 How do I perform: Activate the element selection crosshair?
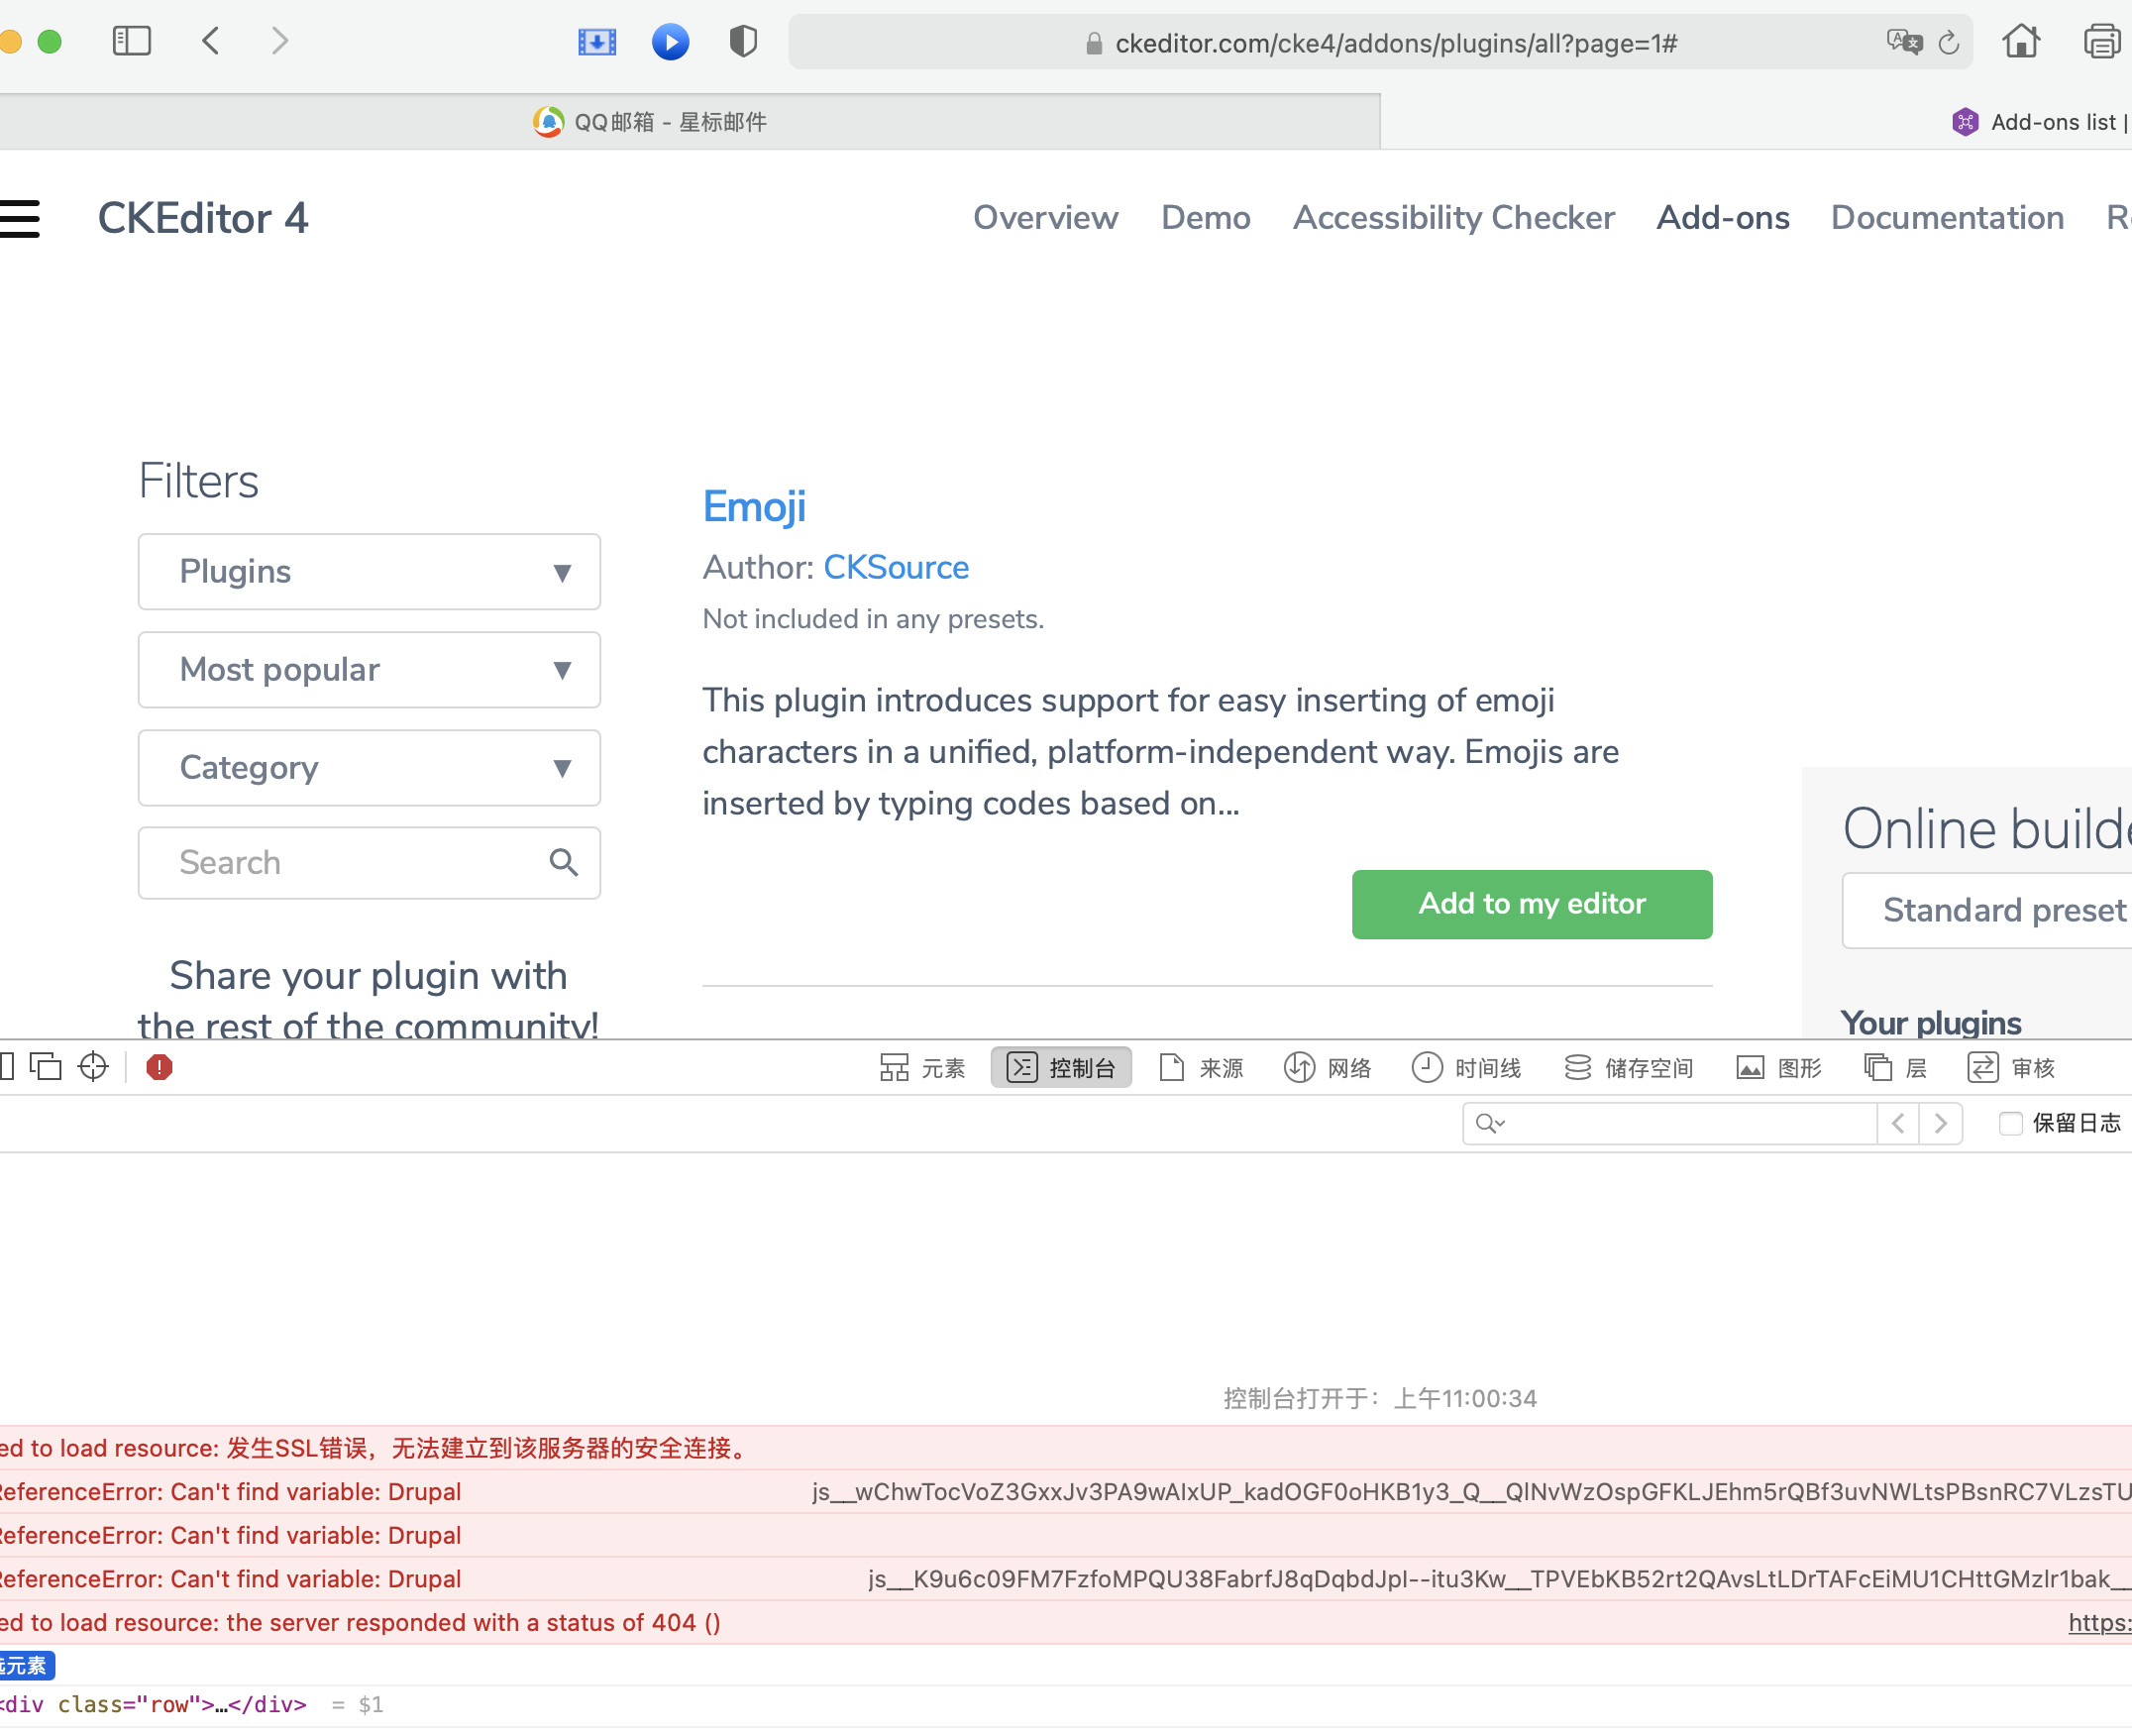[93, 1067]
